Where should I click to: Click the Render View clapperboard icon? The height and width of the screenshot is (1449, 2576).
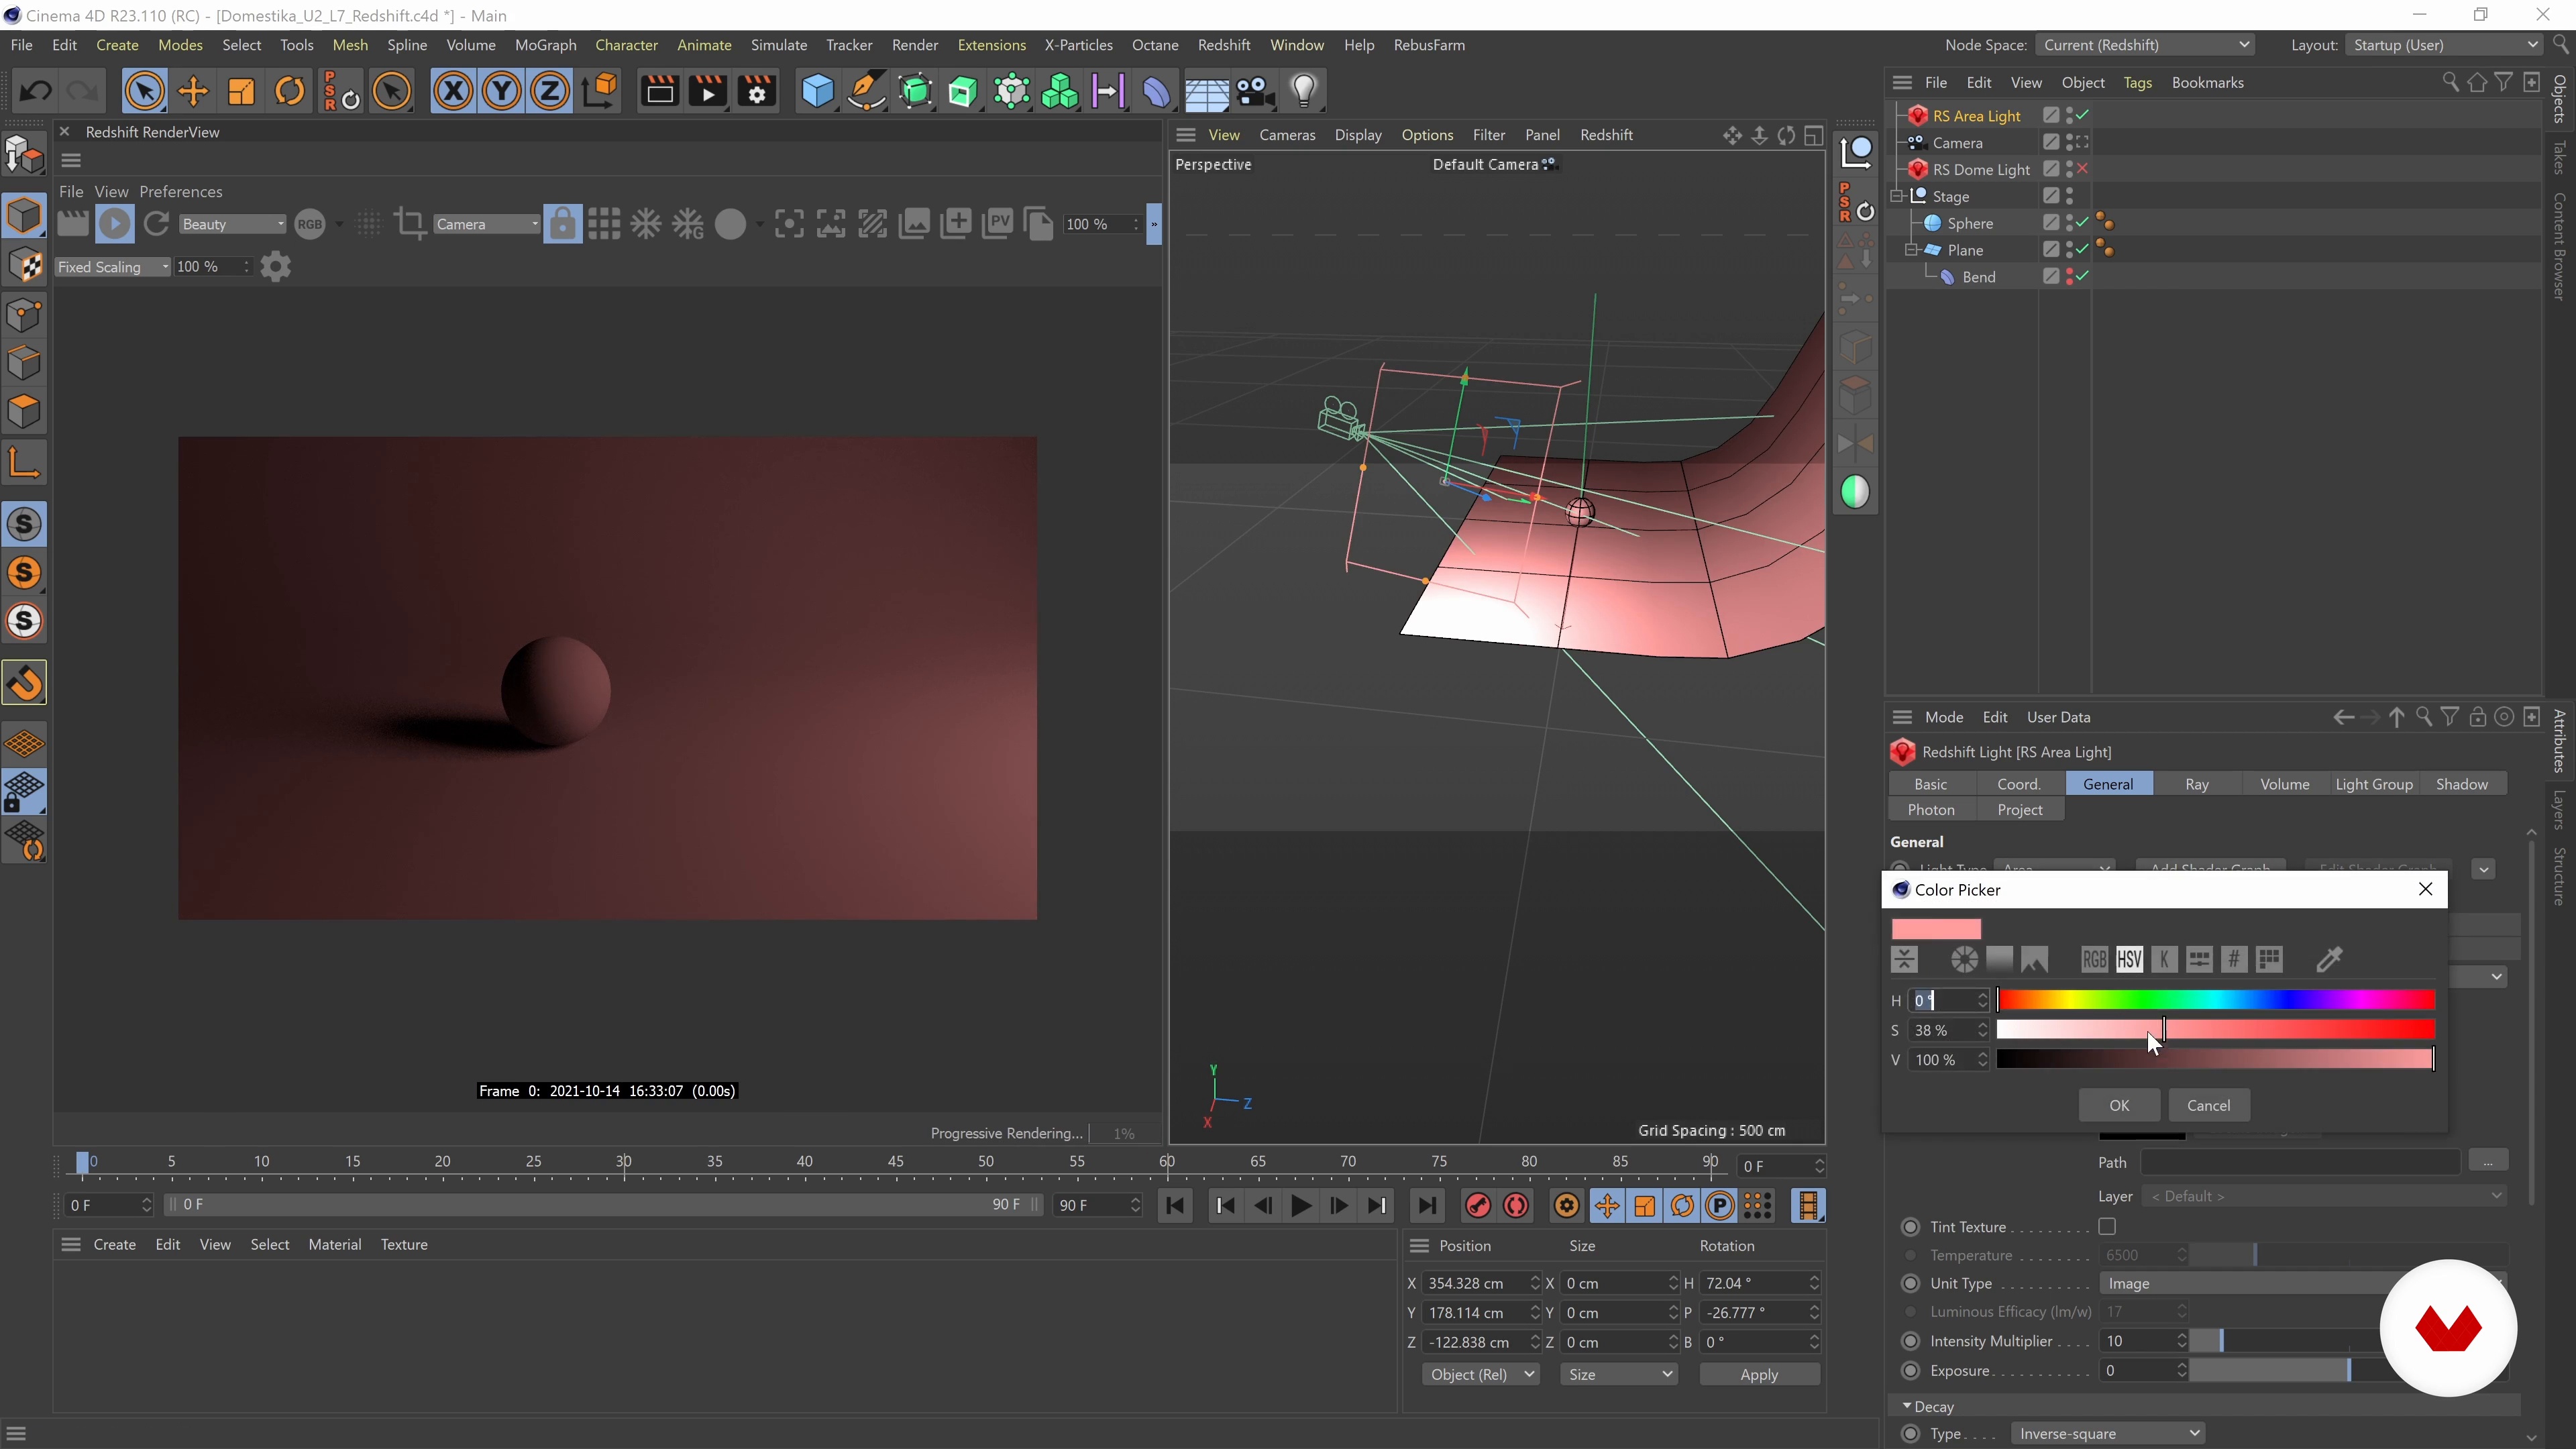(x=660, y=92)
